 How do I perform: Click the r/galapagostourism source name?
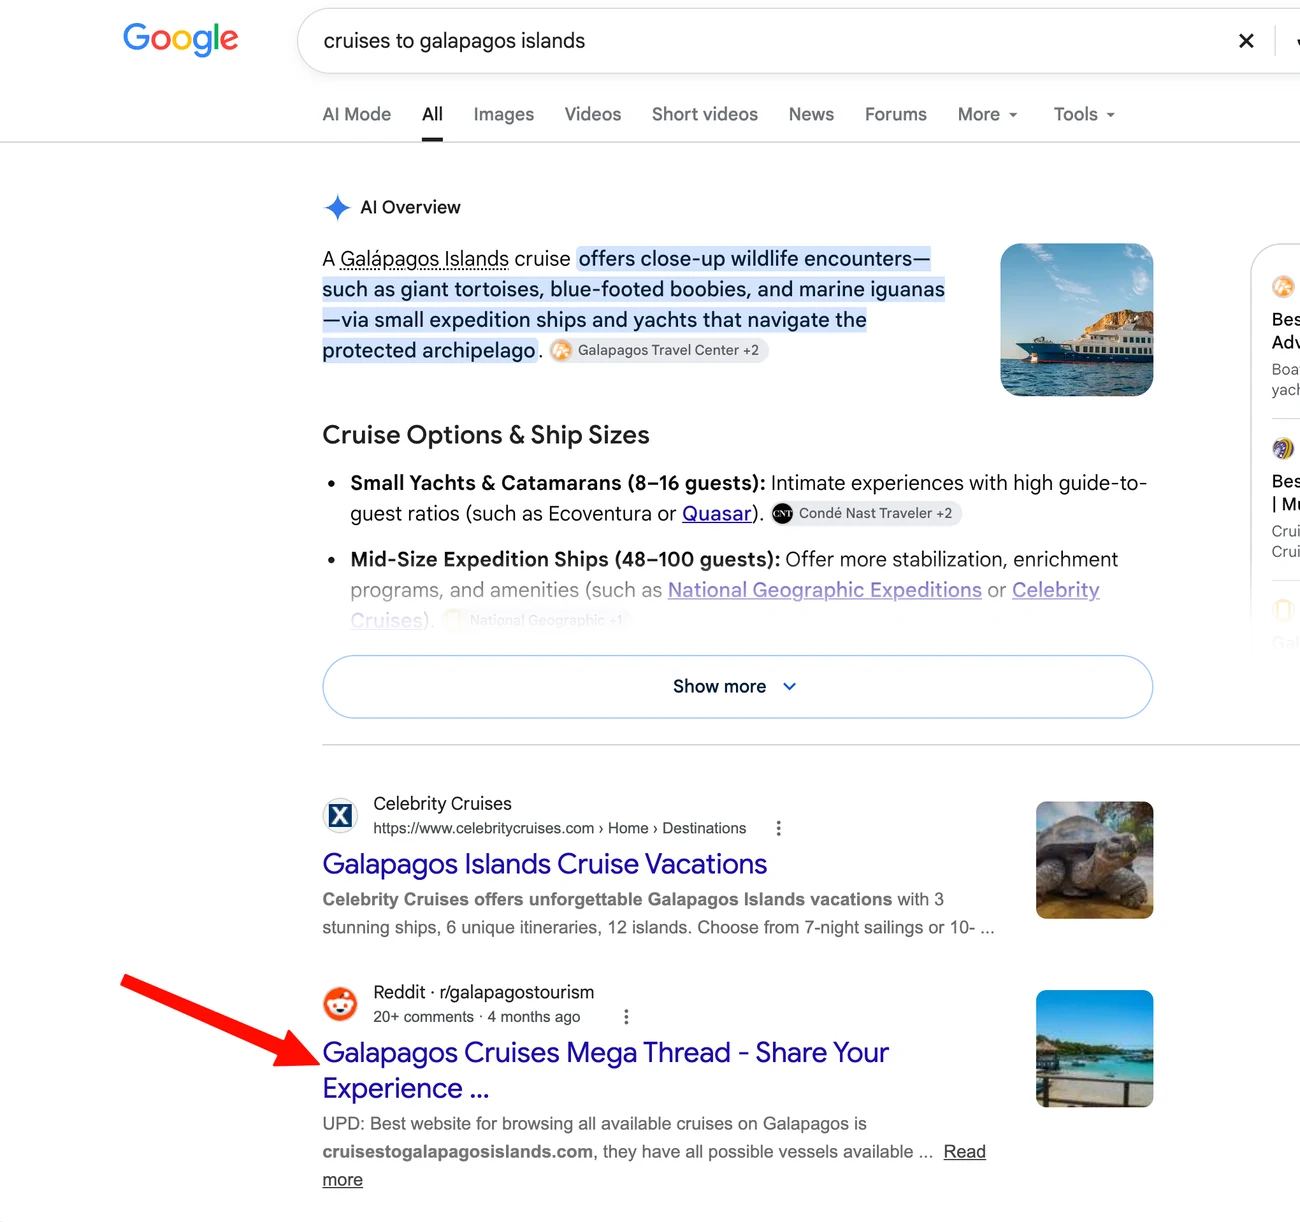(x=517, y=992)
